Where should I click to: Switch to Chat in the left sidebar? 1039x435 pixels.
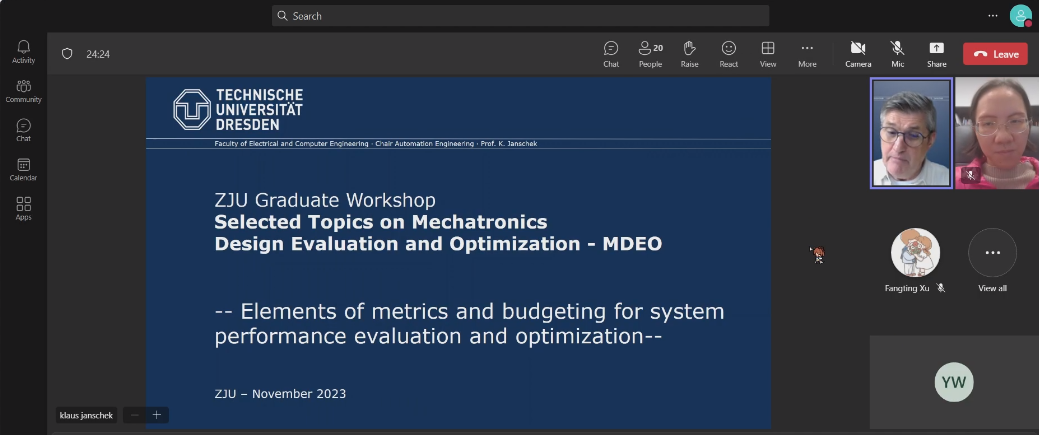(24, 130)
